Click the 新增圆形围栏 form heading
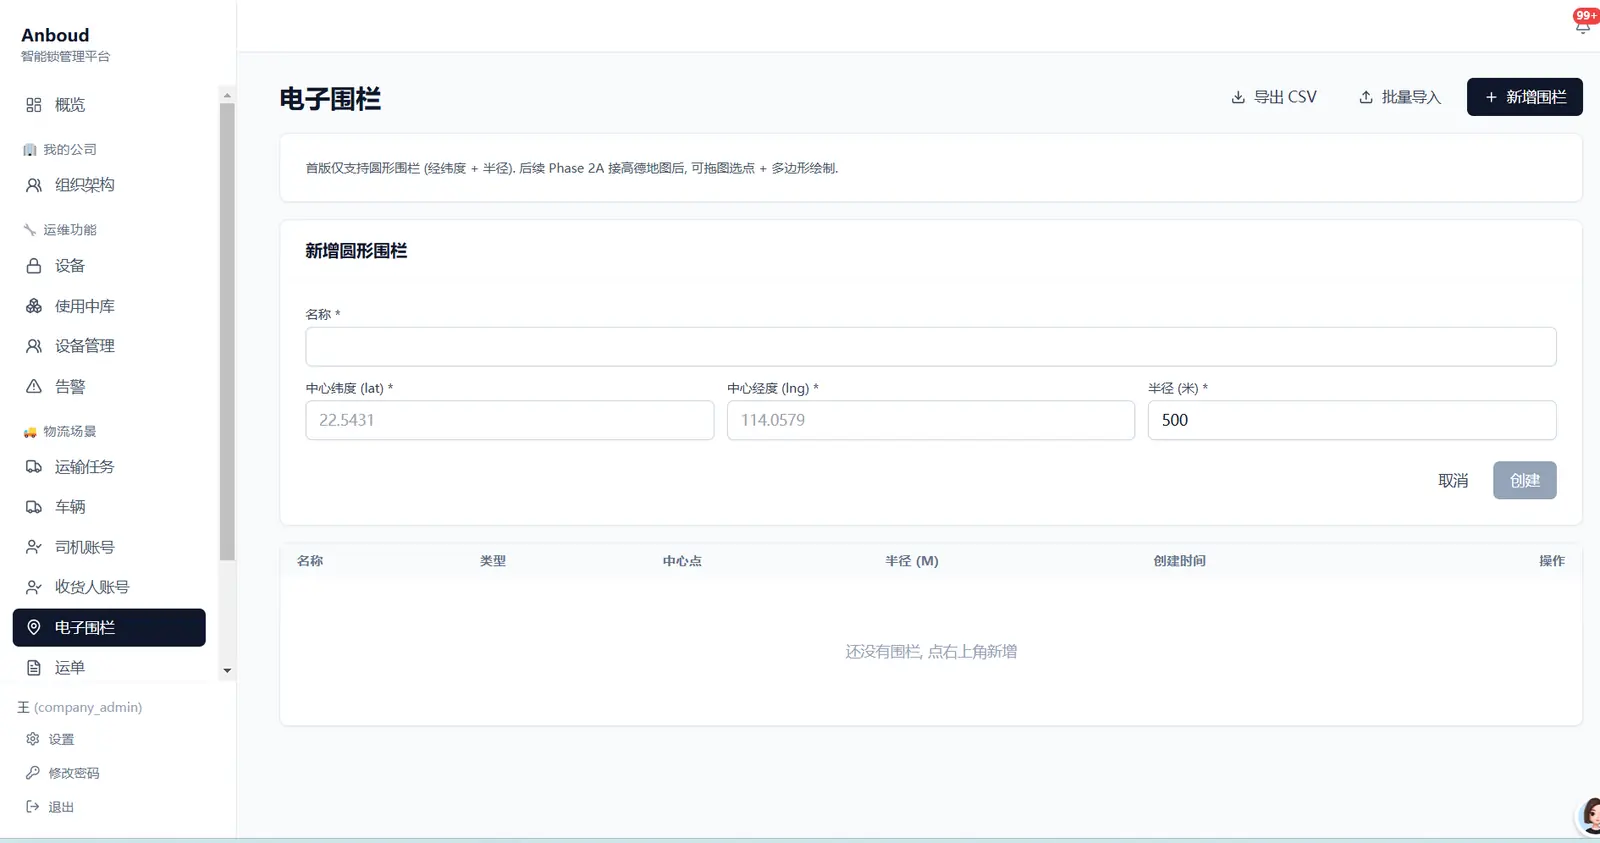This screenshot has height=843, width=1600. (x=356, y=251)
